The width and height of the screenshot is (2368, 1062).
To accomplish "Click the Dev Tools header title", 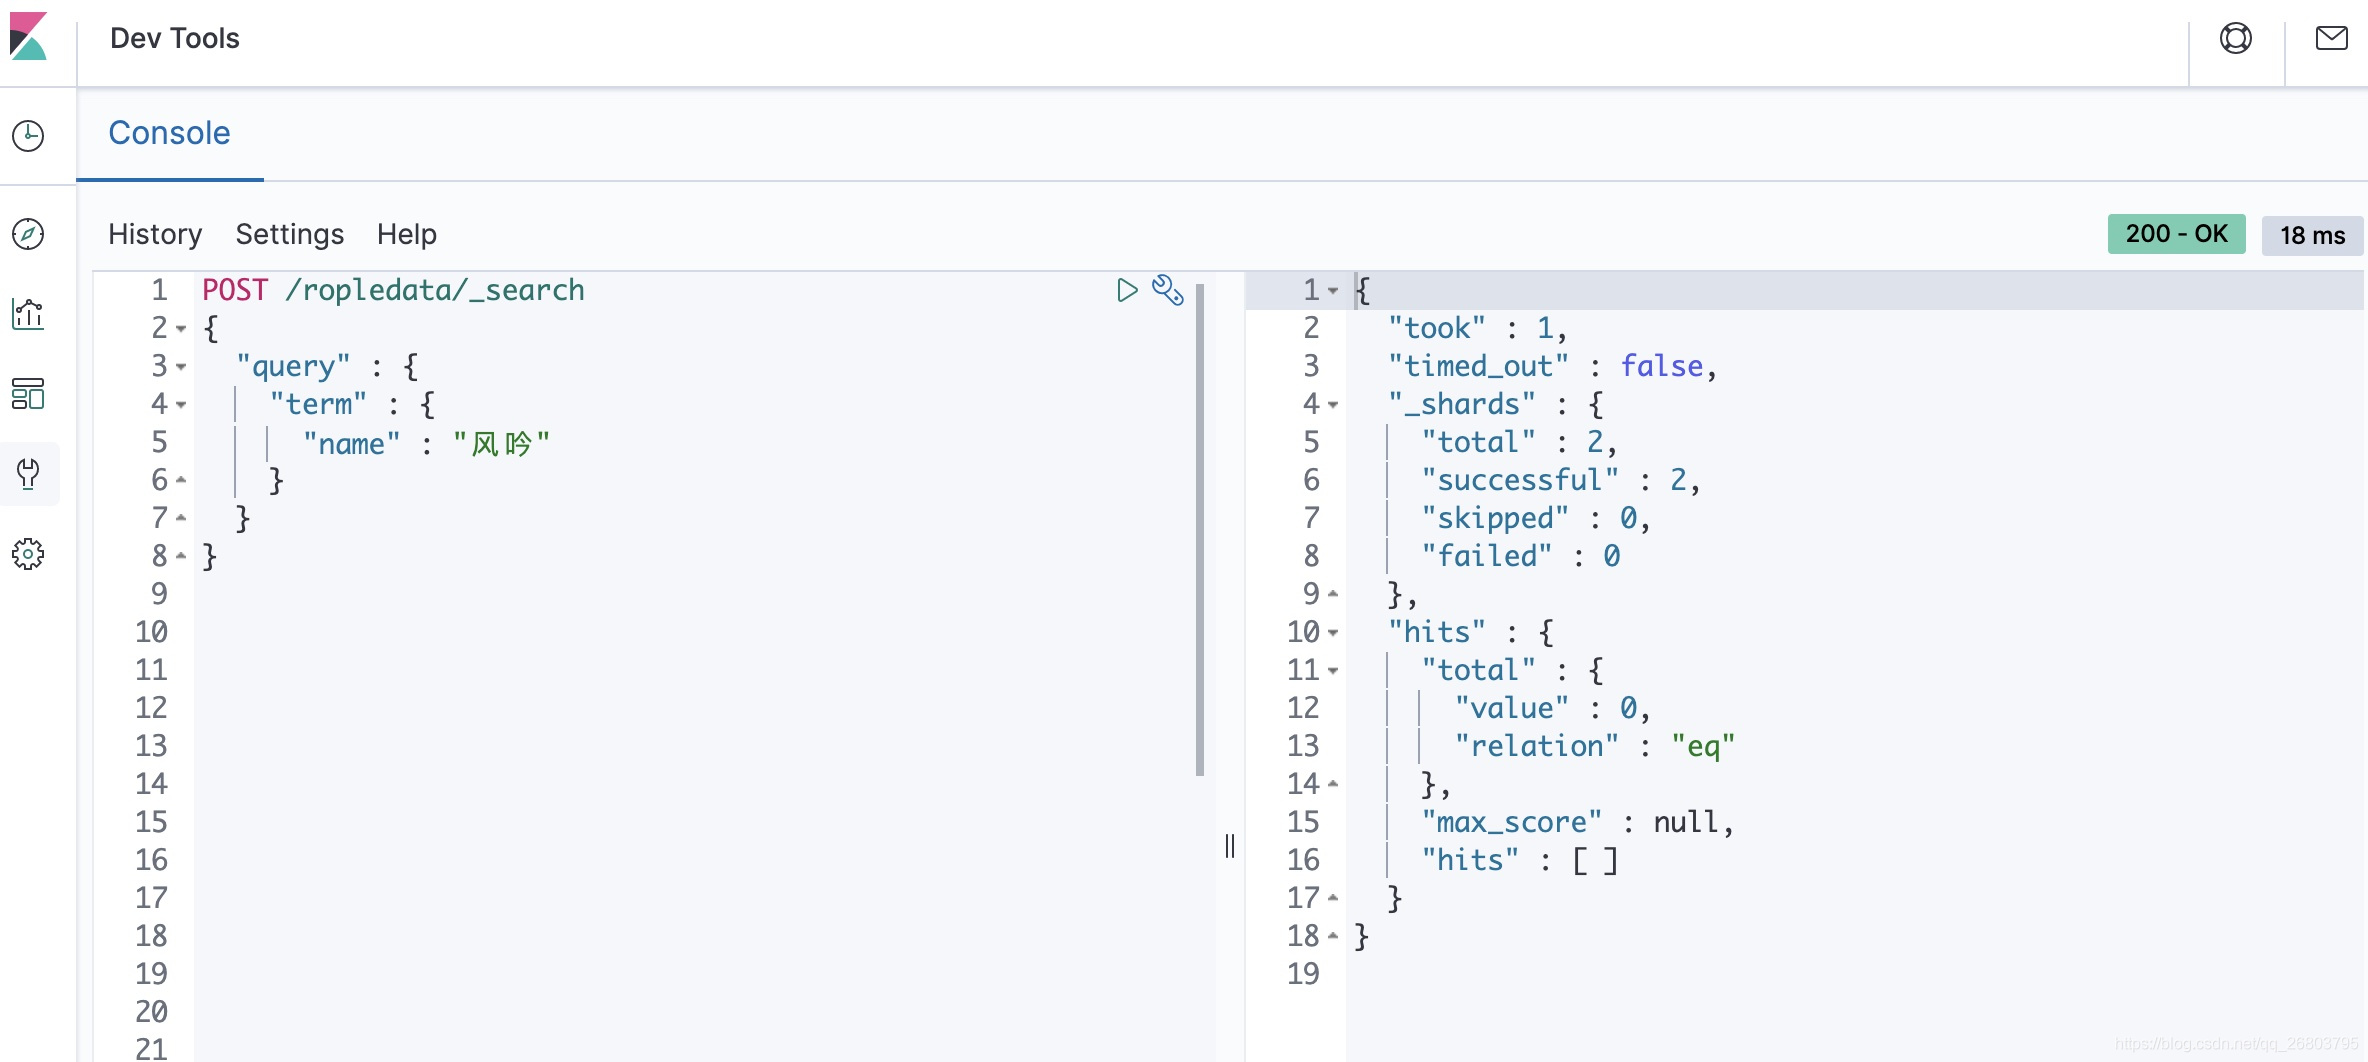I will [x=175, y=38].
